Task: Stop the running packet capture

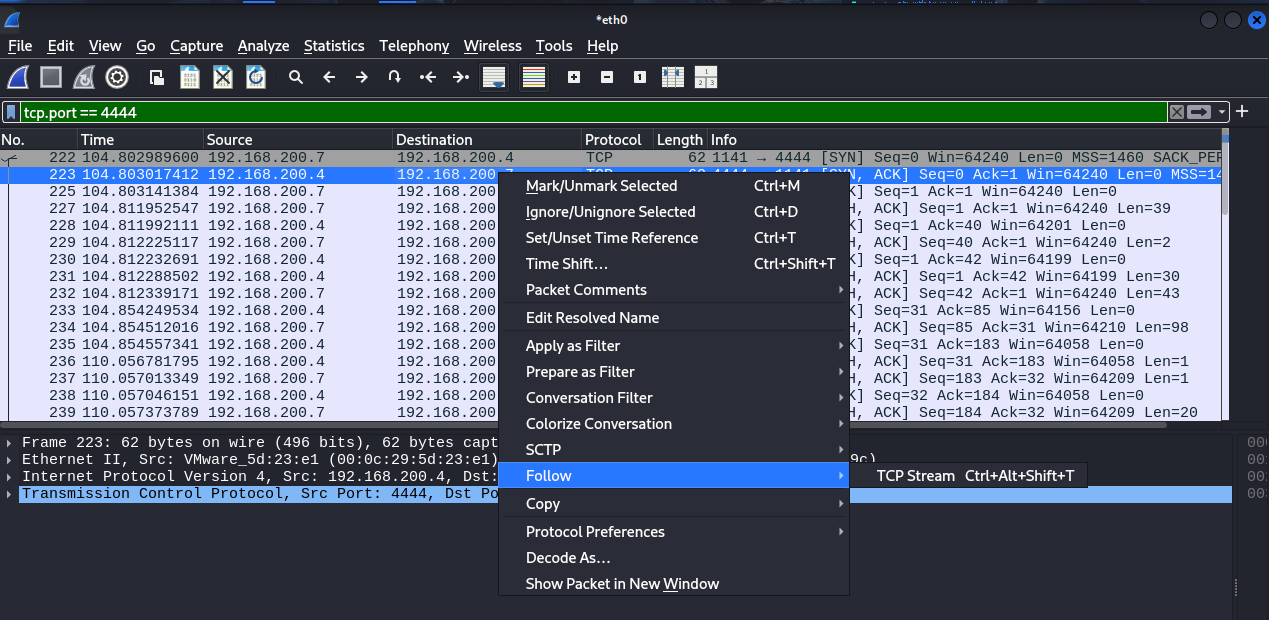Action: (x=51, y=77)
